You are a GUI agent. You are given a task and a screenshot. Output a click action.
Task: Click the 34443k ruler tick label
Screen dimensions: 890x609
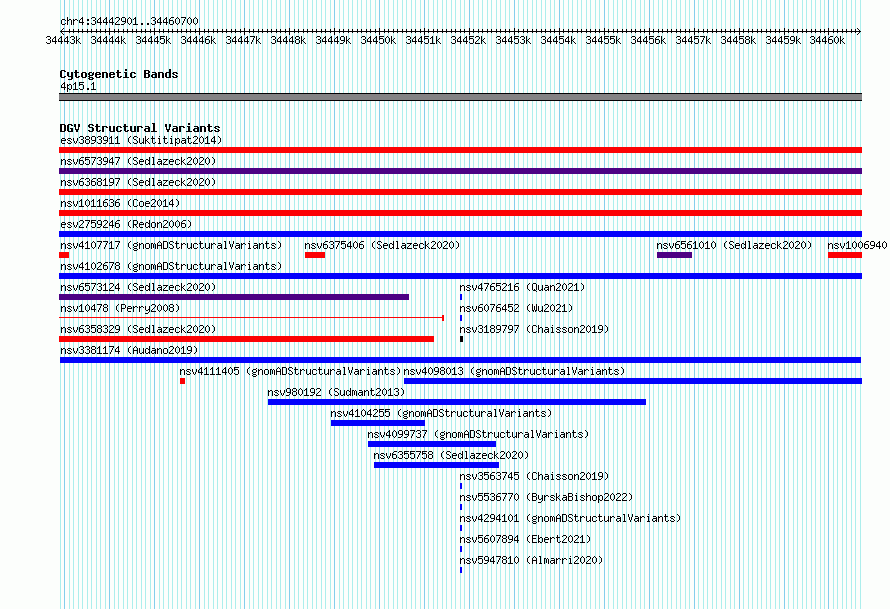point(63,40)
